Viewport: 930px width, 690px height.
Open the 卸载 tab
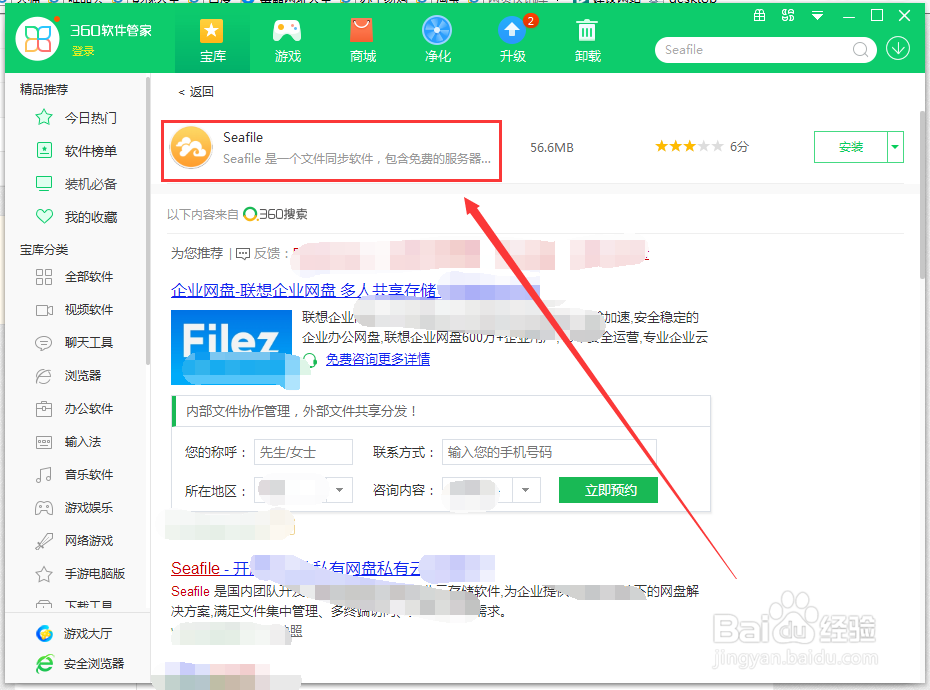588,41
